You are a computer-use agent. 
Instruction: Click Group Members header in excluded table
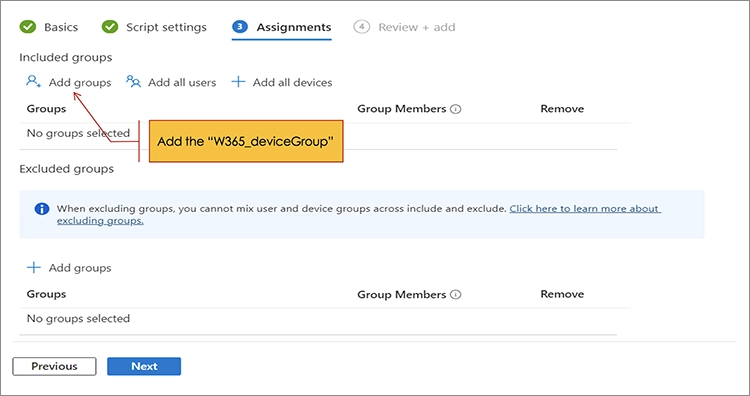pyautogui.click(x=402, y=295)
